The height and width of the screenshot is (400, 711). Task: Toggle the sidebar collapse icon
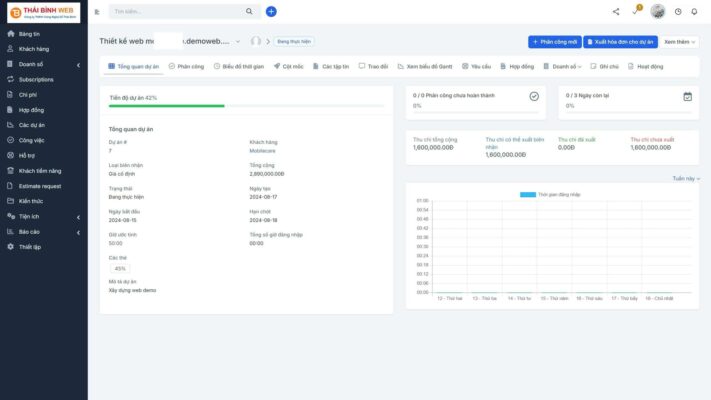click(97, 12)
